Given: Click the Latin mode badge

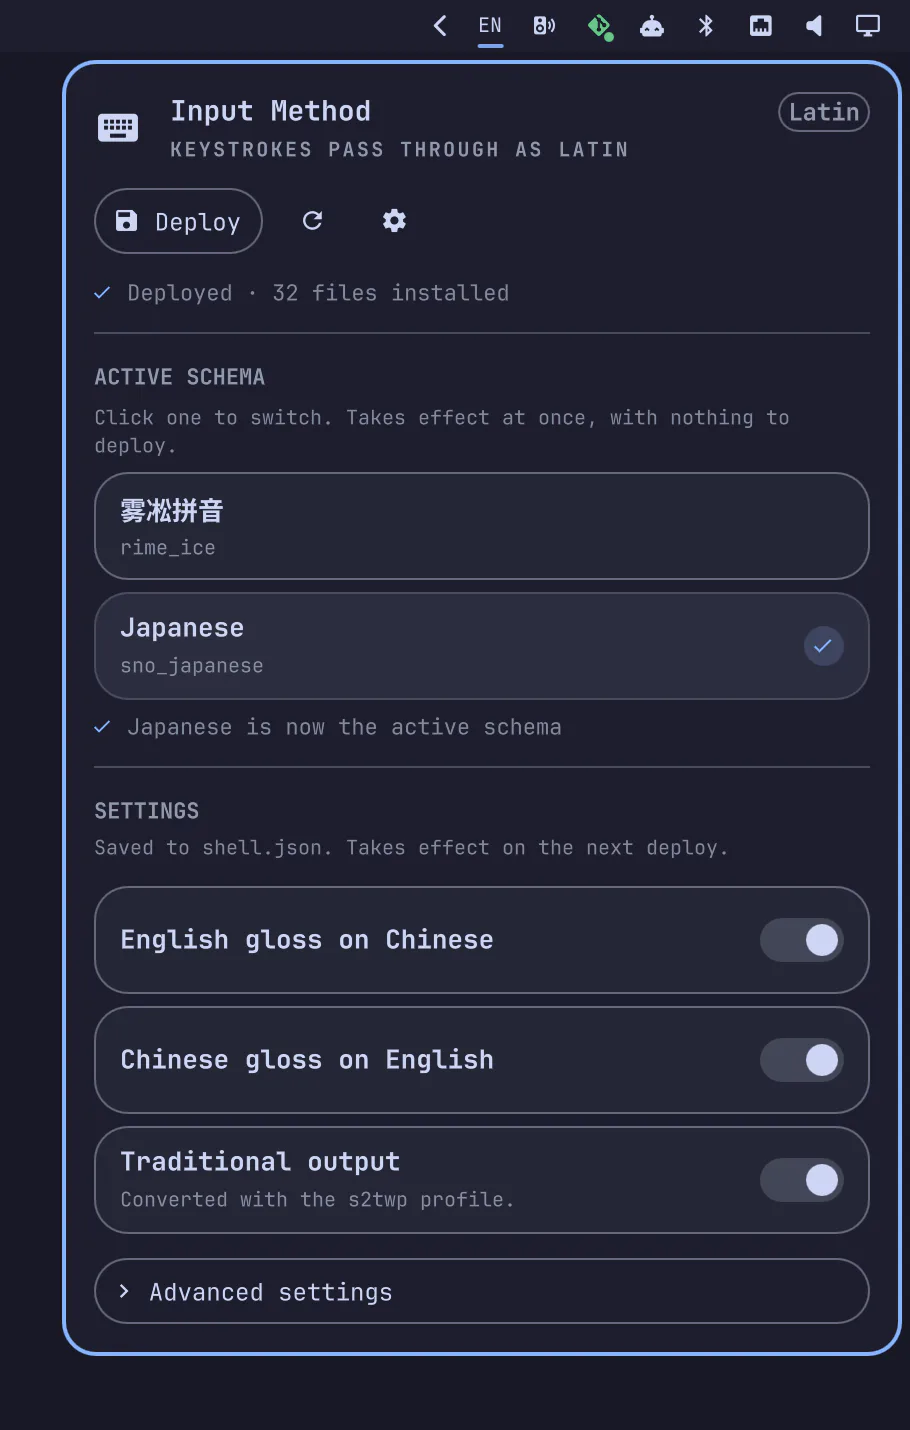Looking at the screenshot, I should point(824,112).
